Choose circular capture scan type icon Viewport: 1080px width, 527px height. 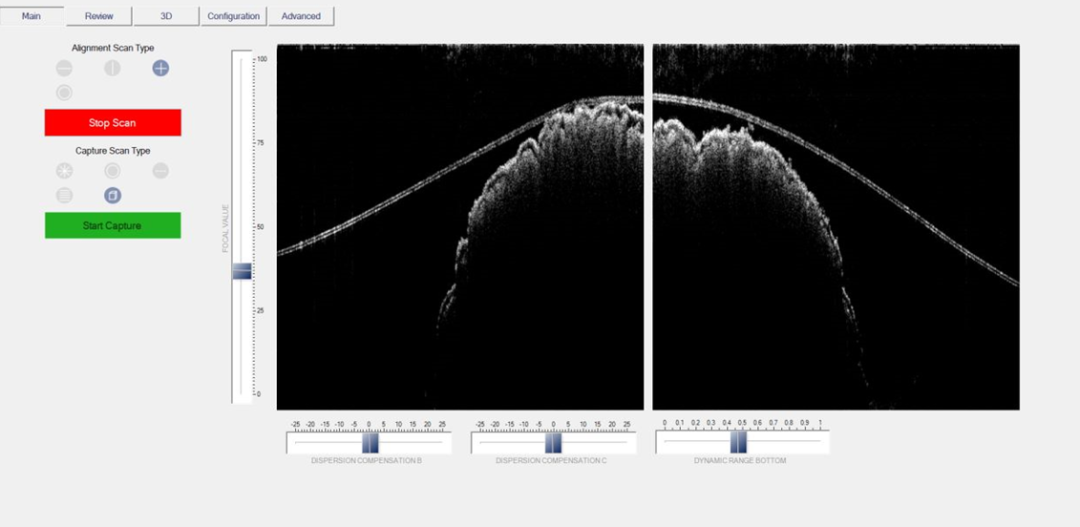tap(112, 171)
